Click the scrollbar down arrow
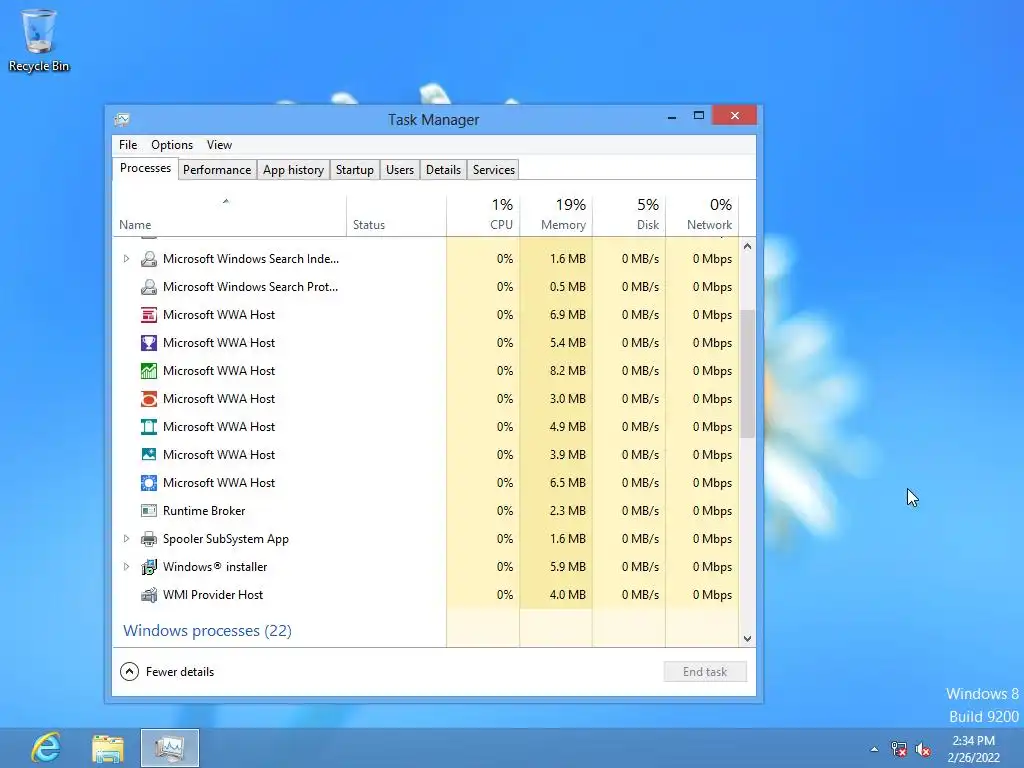 (748, 639)
